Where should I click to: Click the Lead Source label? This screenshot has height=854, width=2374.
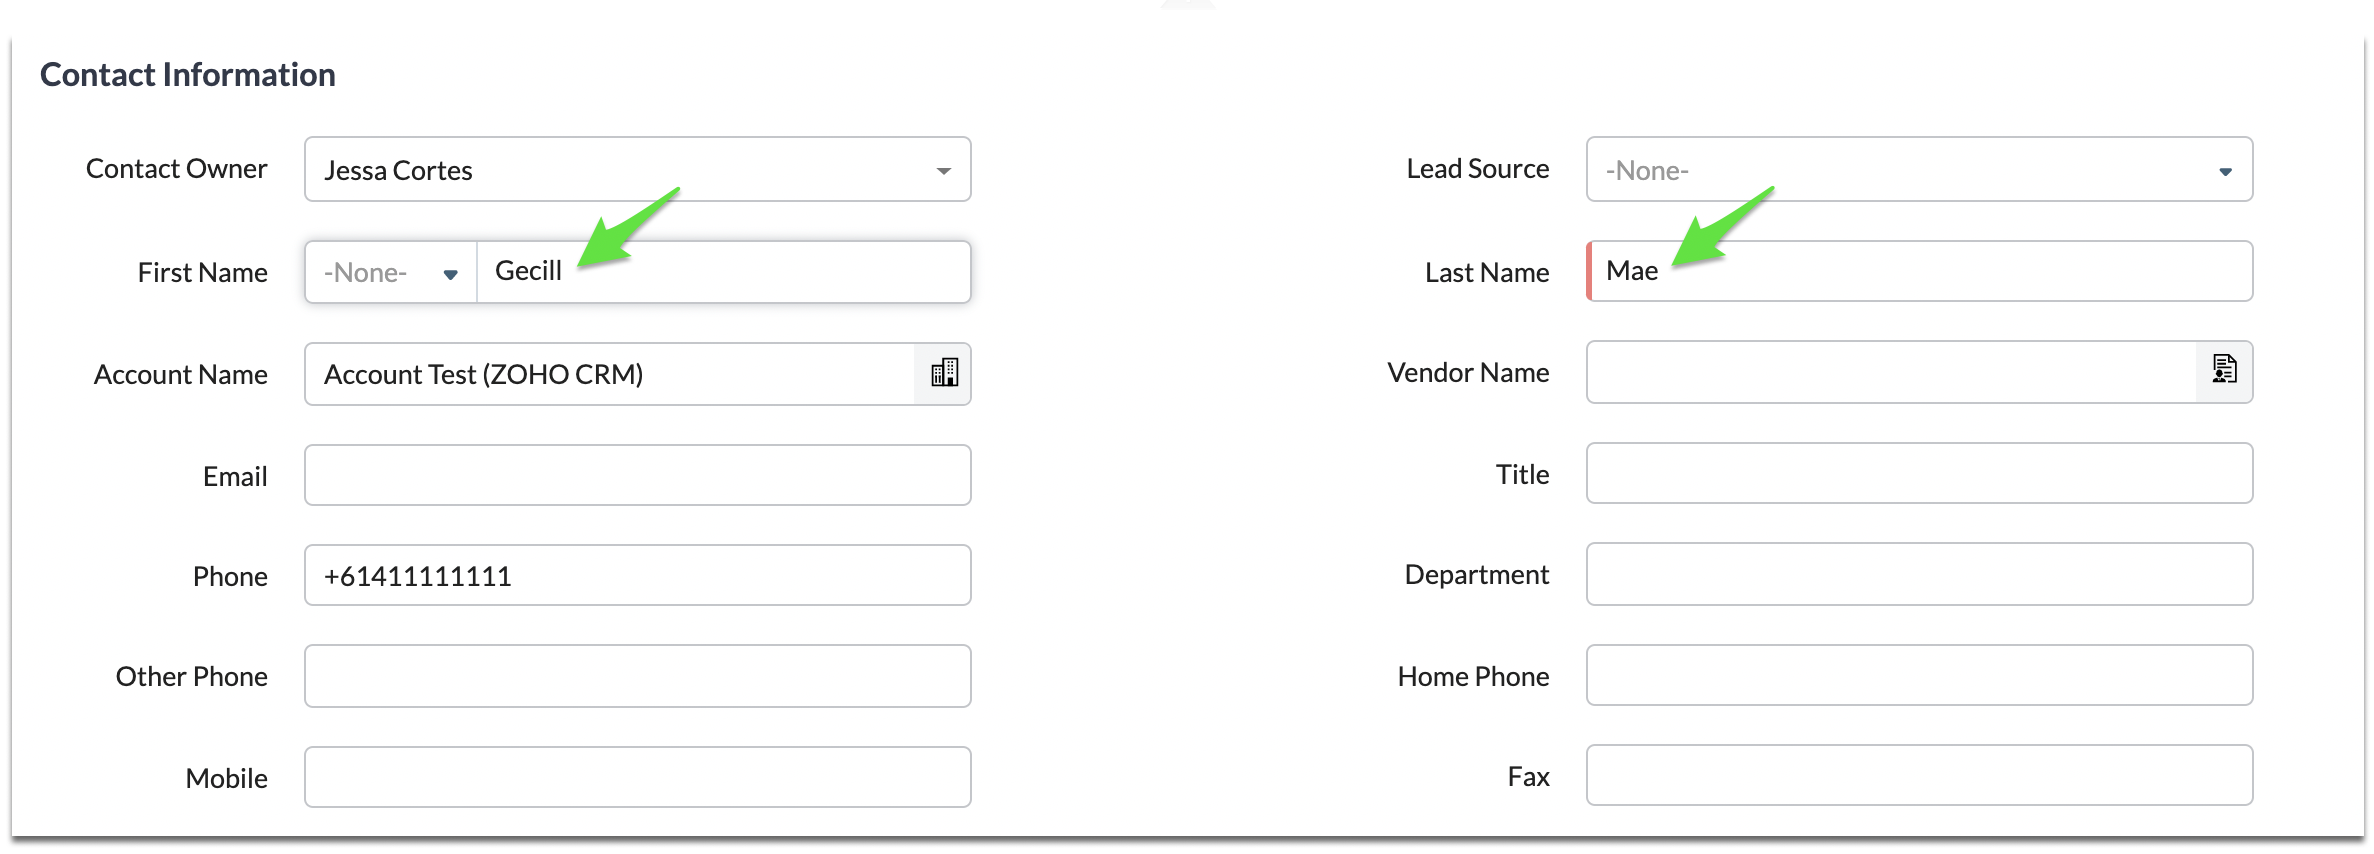click(1478, 169)
